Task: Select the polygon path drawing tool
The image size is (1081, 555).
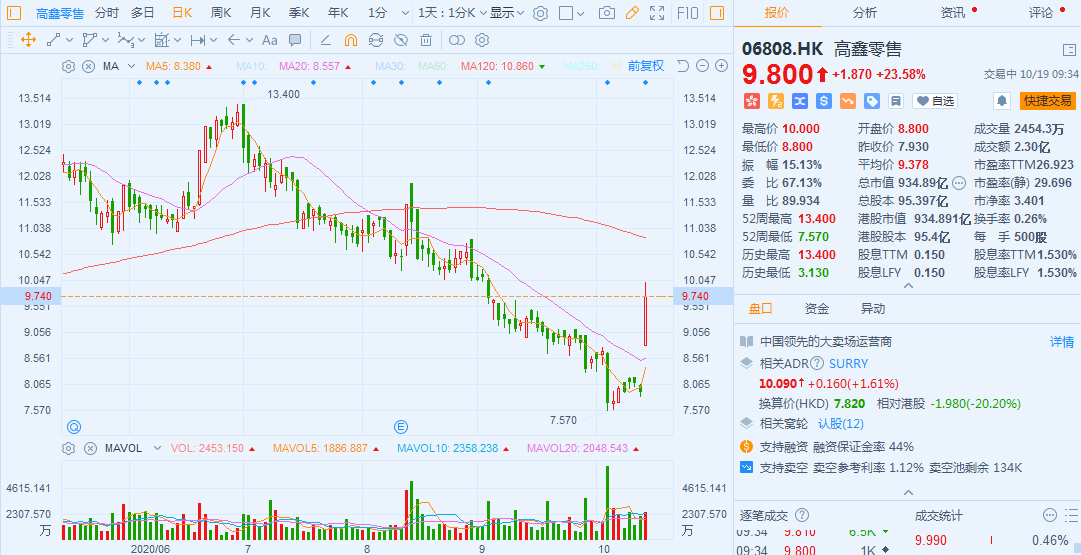Action: pos(90,40)
